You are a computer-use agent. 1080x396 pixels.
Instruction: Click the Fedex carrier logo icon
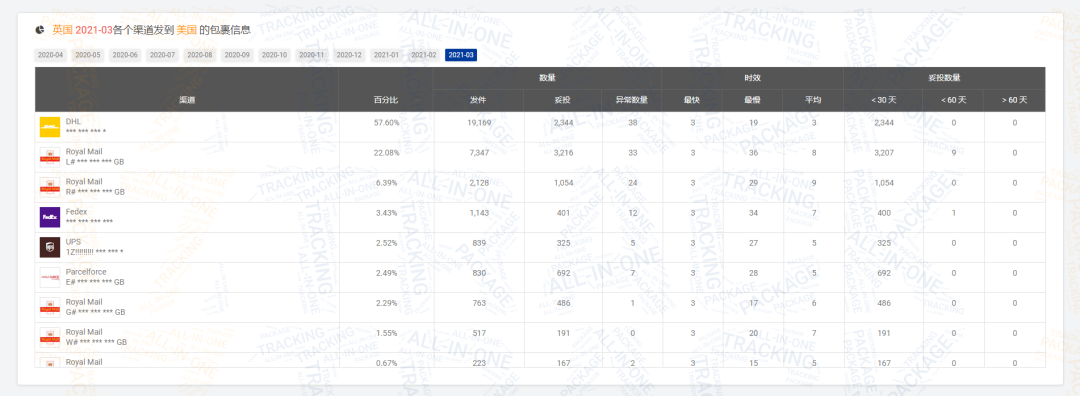(50, 217)
